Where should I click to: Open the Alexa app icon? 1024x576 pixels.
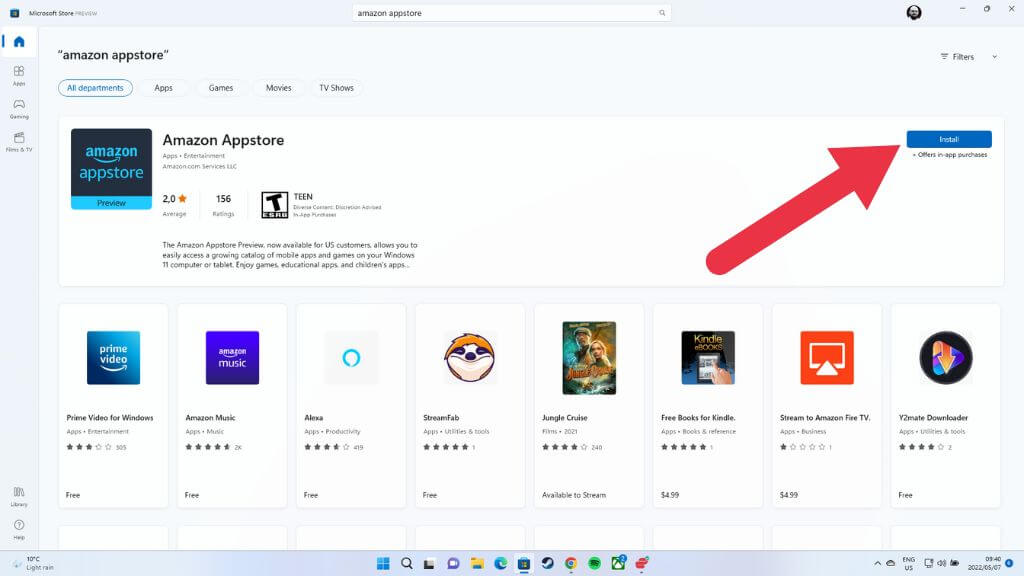(351, 358)
